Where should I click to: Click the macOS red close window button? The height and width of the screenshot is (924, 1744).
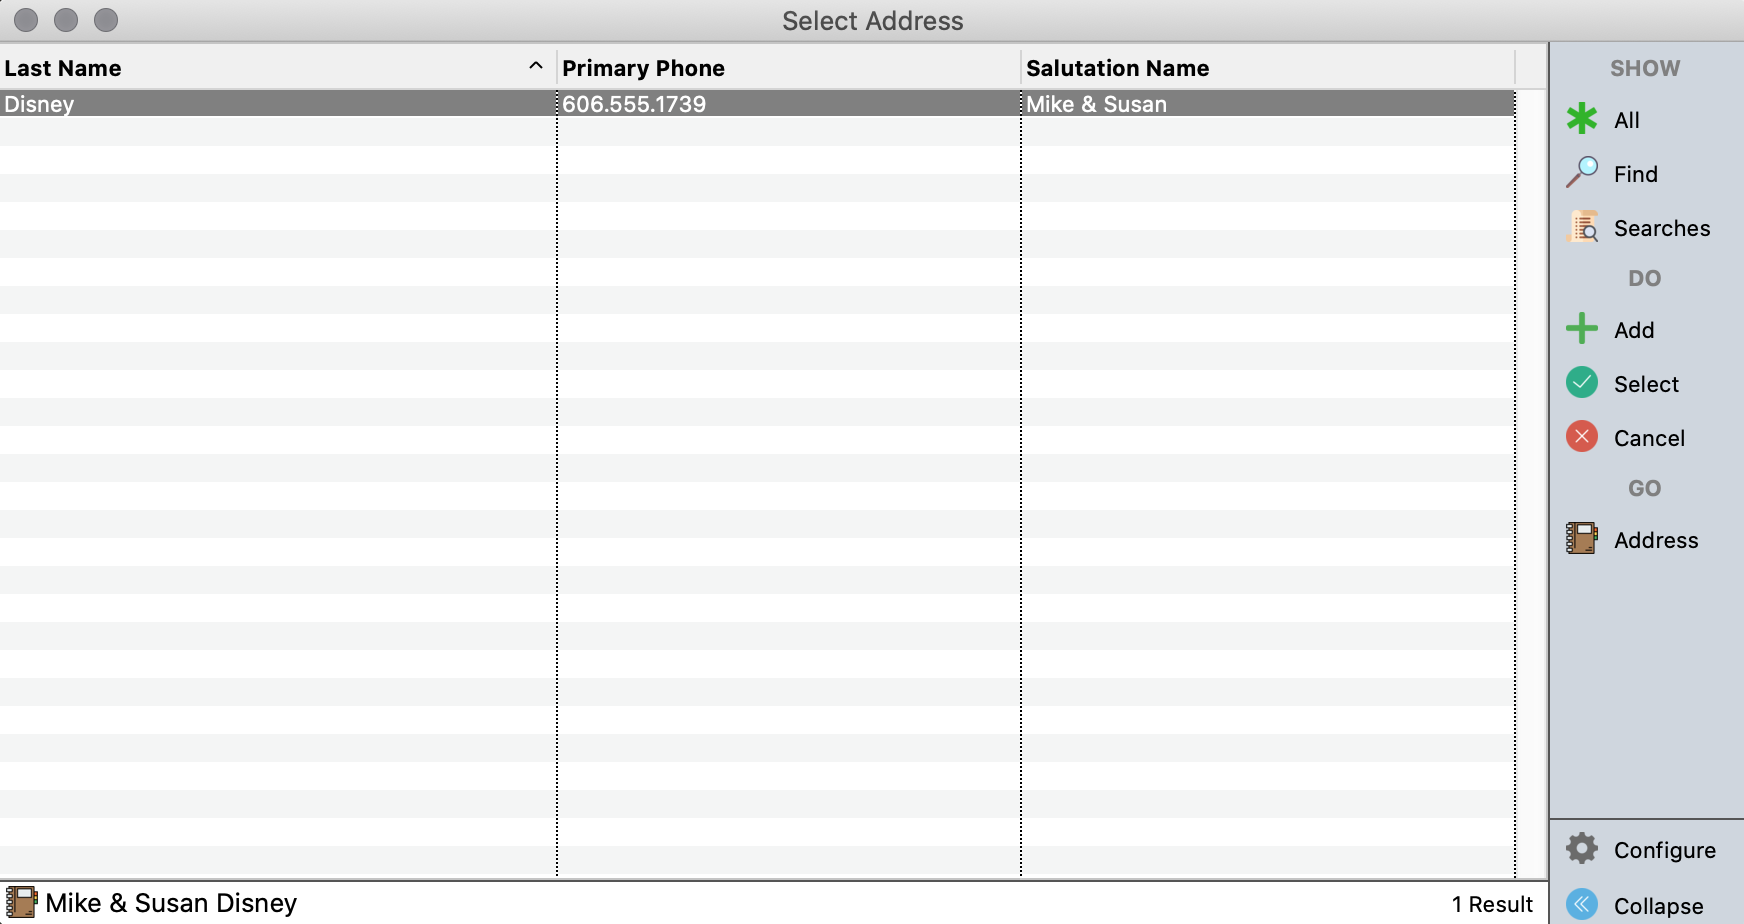click(x=27, y=20)
